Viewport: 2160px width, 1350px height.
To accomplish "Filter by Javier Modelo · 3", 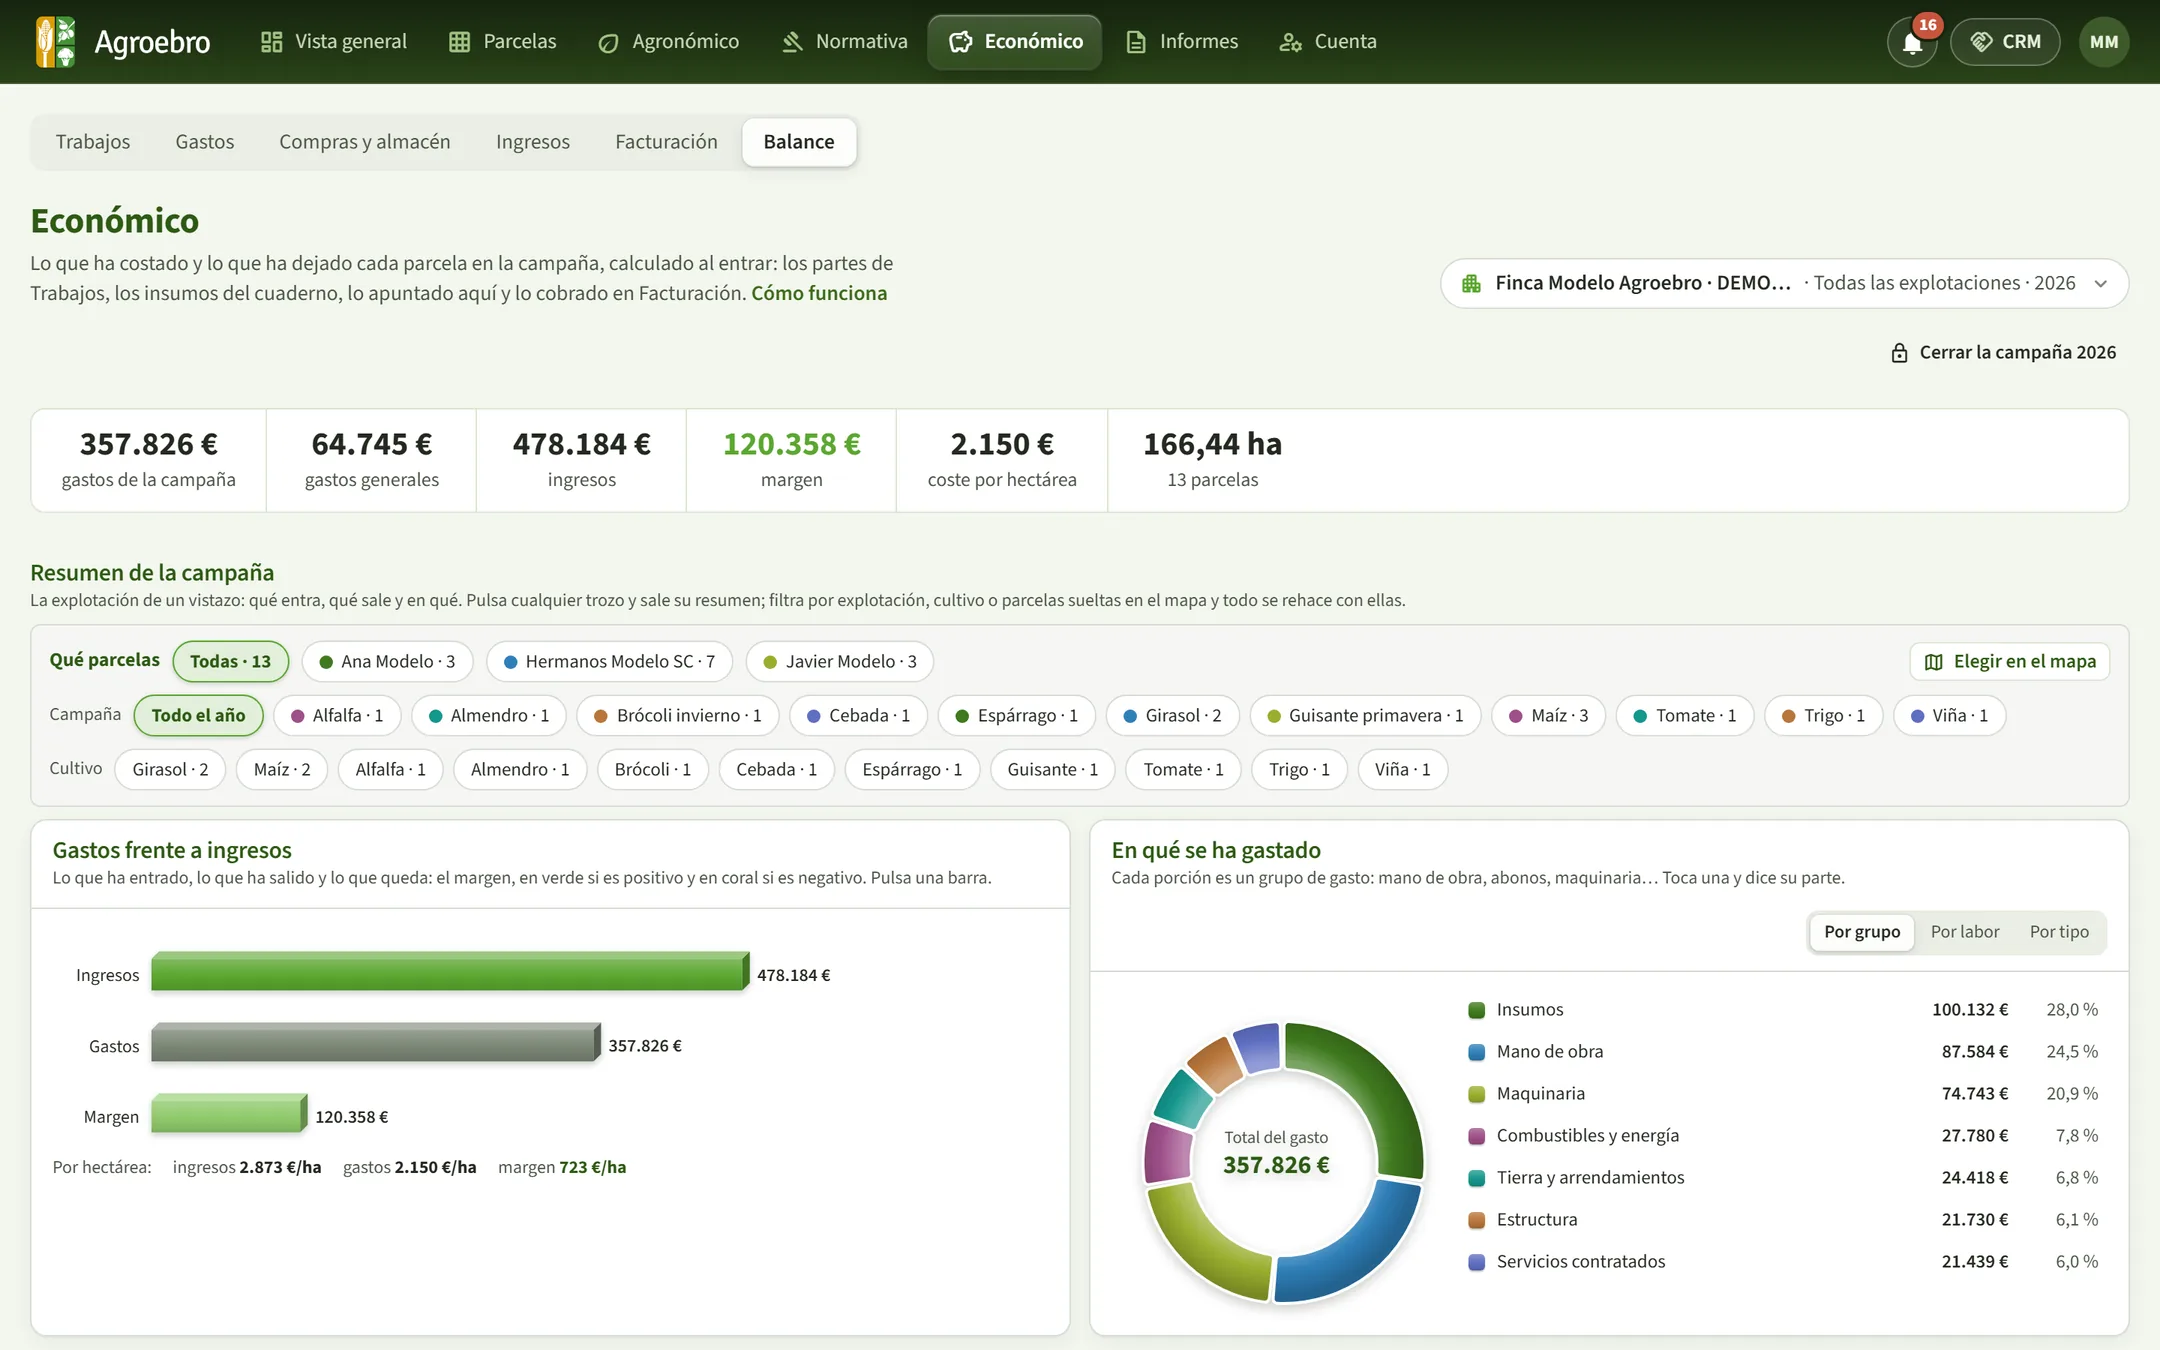I will pyautogui.click(x=840, y=661).
